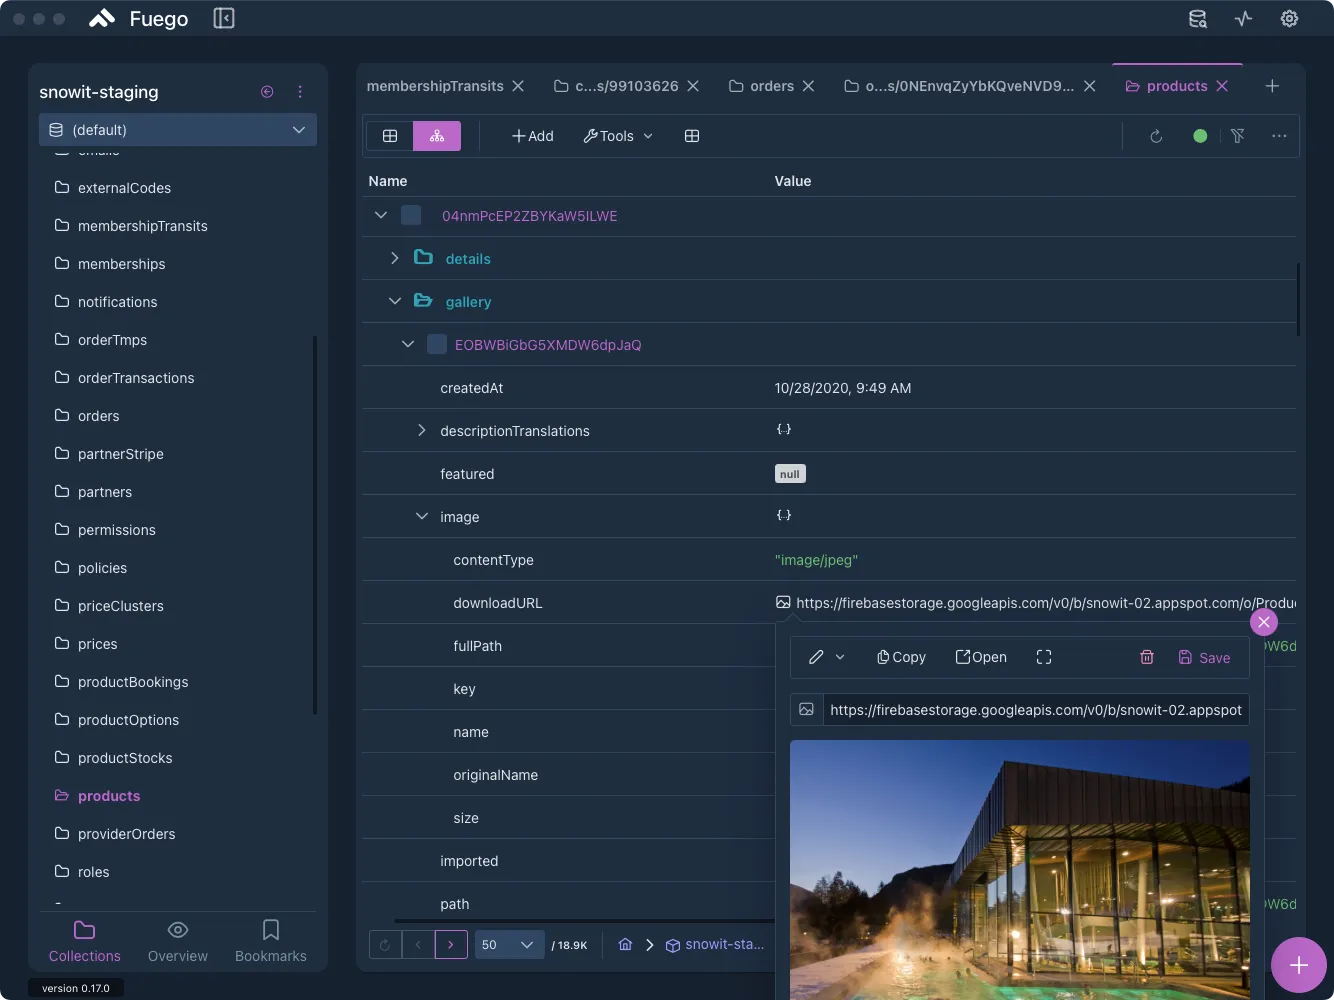This screenshot has height=1000, width=1334.
Task: Expand descriptionTranslations field
Action: pyautogui.click(x=422, y=430)
